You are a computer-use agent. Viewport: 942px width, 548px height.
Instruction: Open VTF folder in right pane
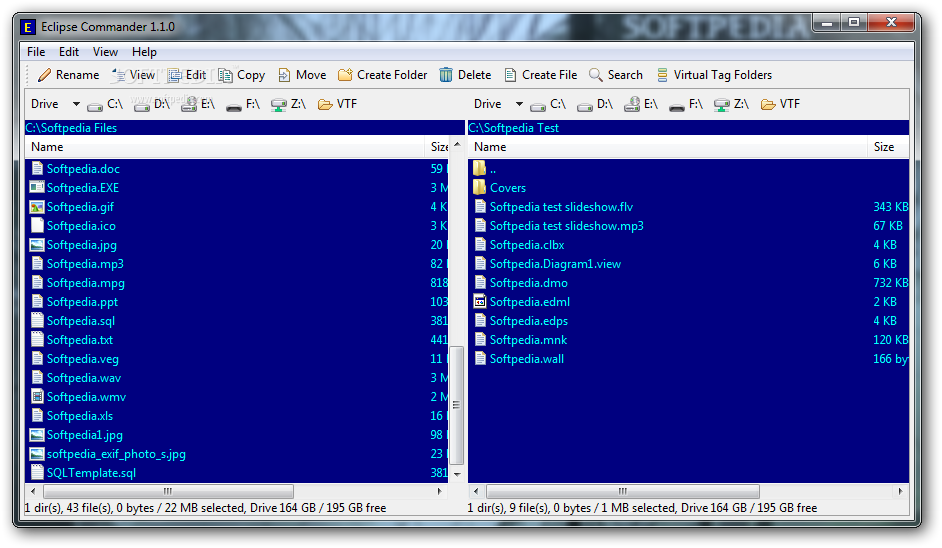[x=780, y=105]
